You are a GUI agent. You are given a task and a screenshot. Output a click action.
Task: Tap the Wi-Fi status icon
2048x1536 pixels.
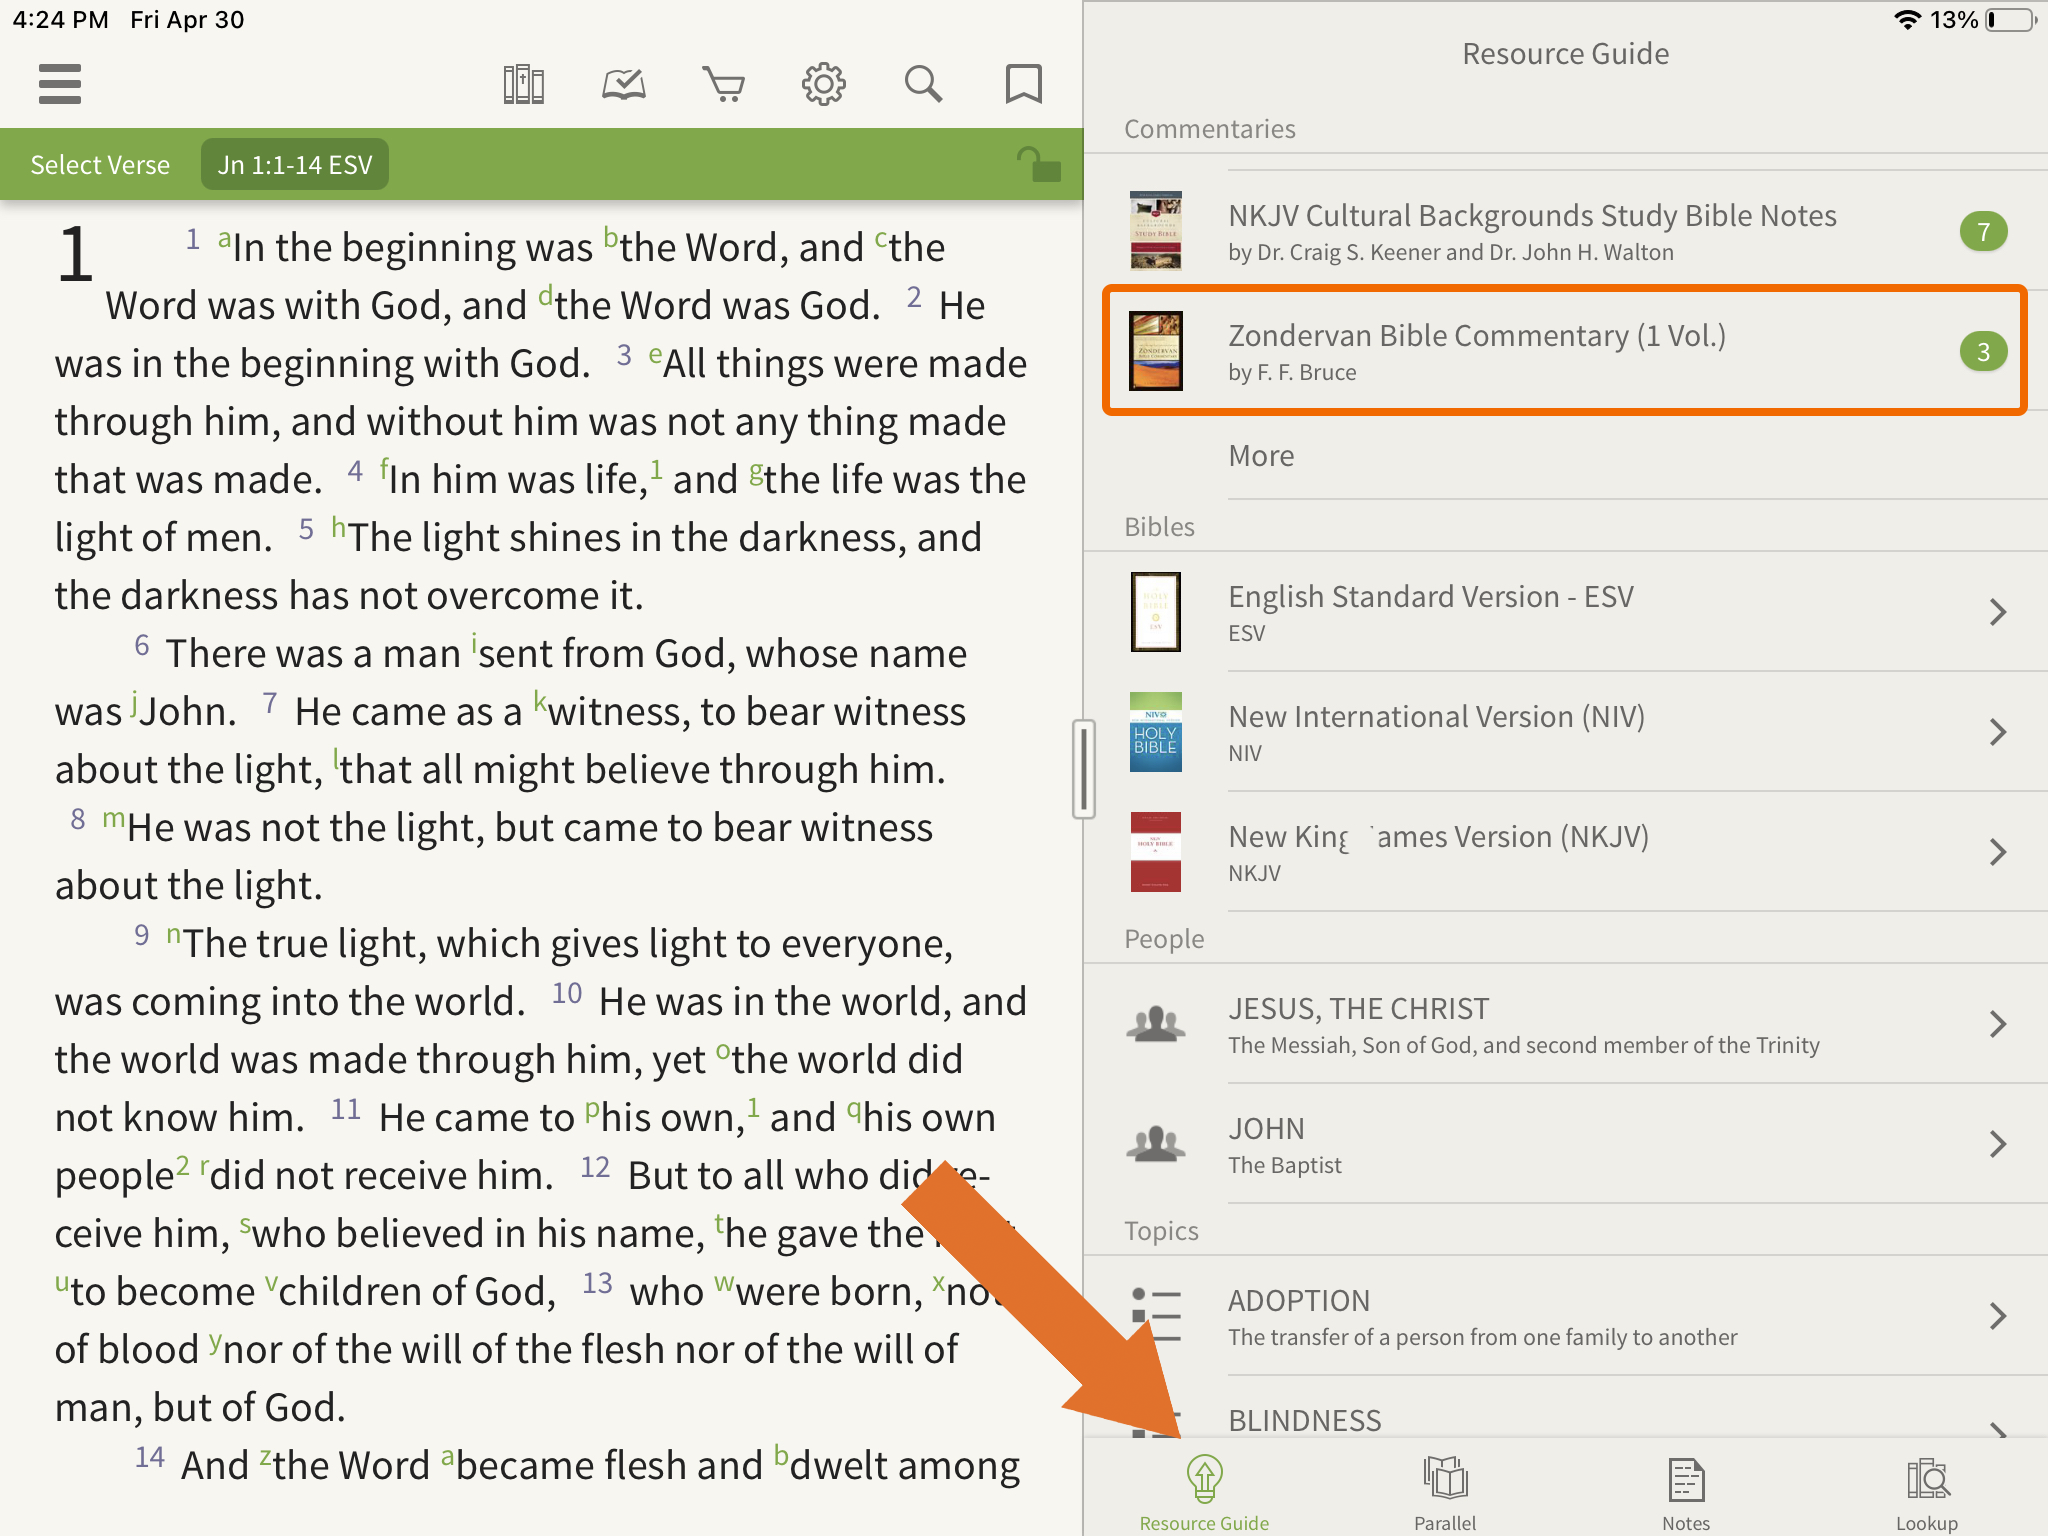click(1907, 20)
